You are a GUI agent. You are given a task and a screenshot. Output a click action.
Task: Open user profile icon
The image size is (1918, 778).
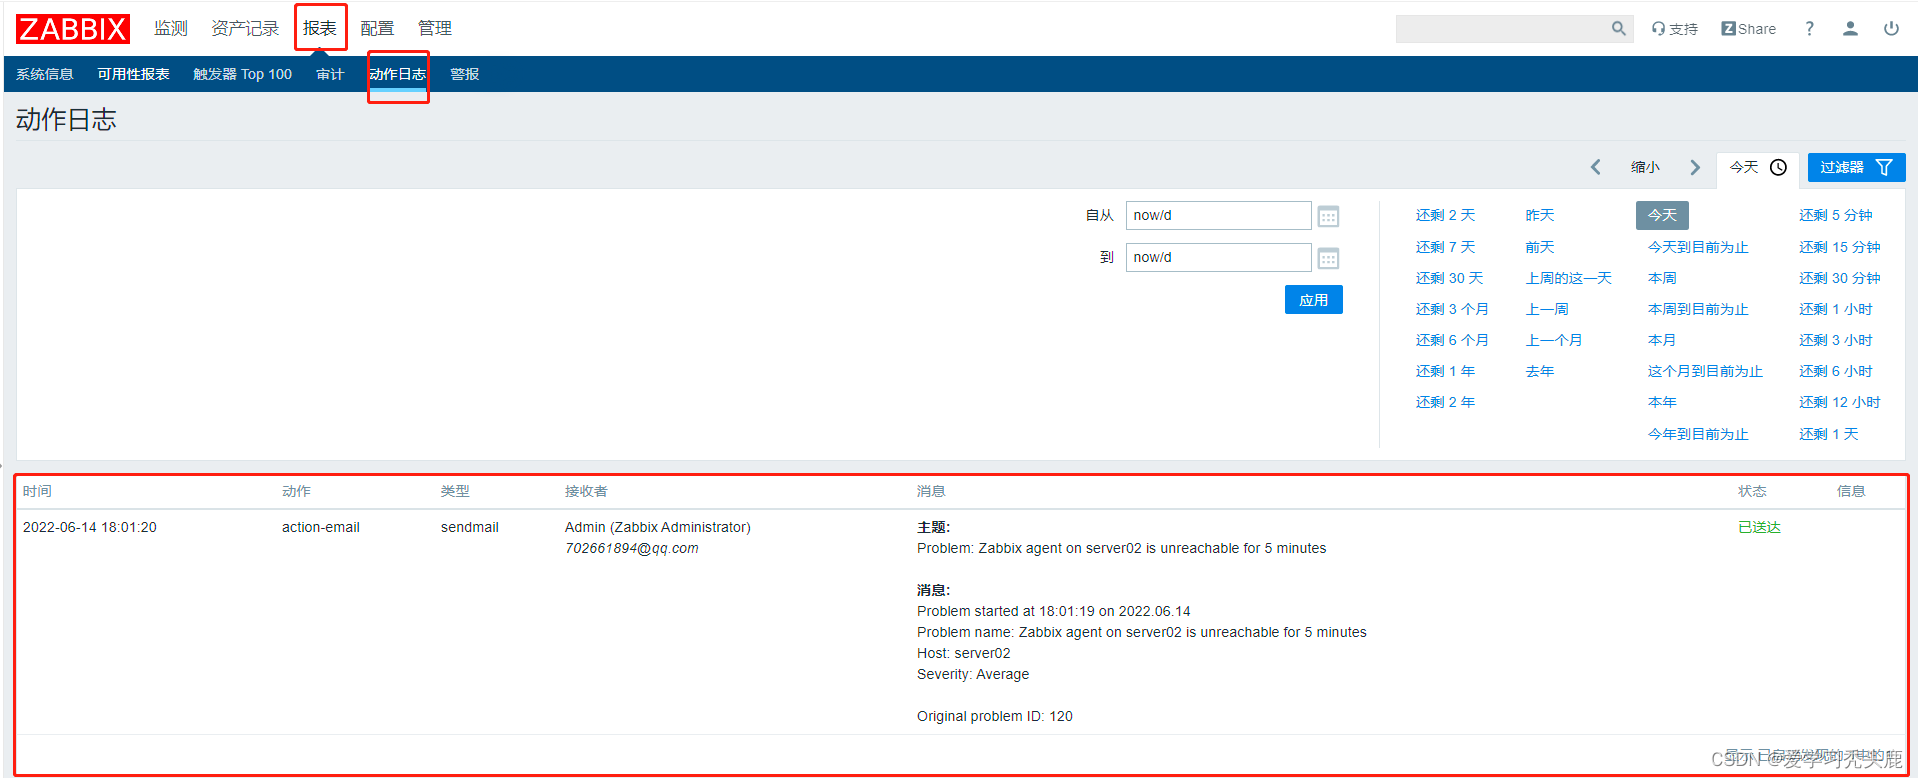tap(1850, 29)
